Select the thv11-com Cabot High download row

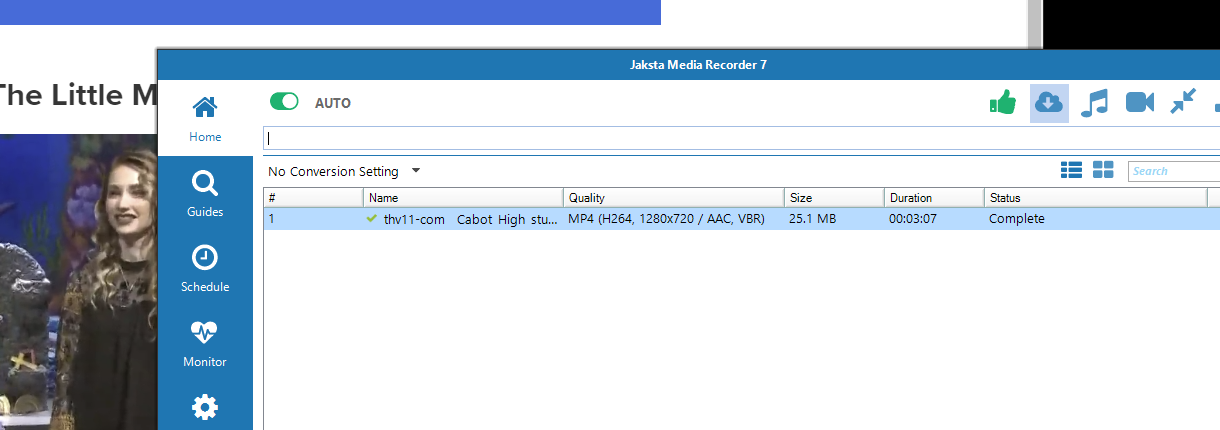click(741, 219)
